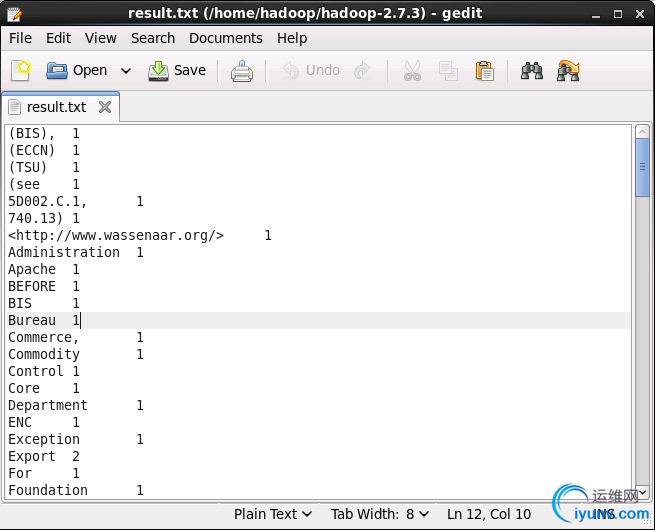The width and height of the screenshot is (655, 530).
Task: Click the gedit icon in title bar
Action: point(14,14)
